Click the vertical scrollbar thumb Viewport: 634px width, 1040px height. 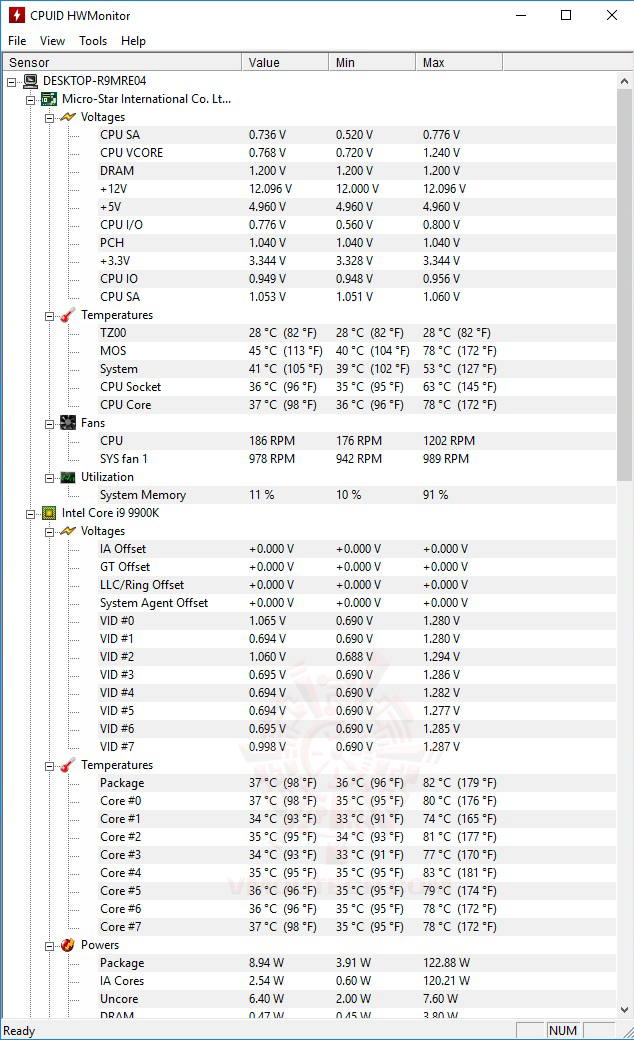624,285
